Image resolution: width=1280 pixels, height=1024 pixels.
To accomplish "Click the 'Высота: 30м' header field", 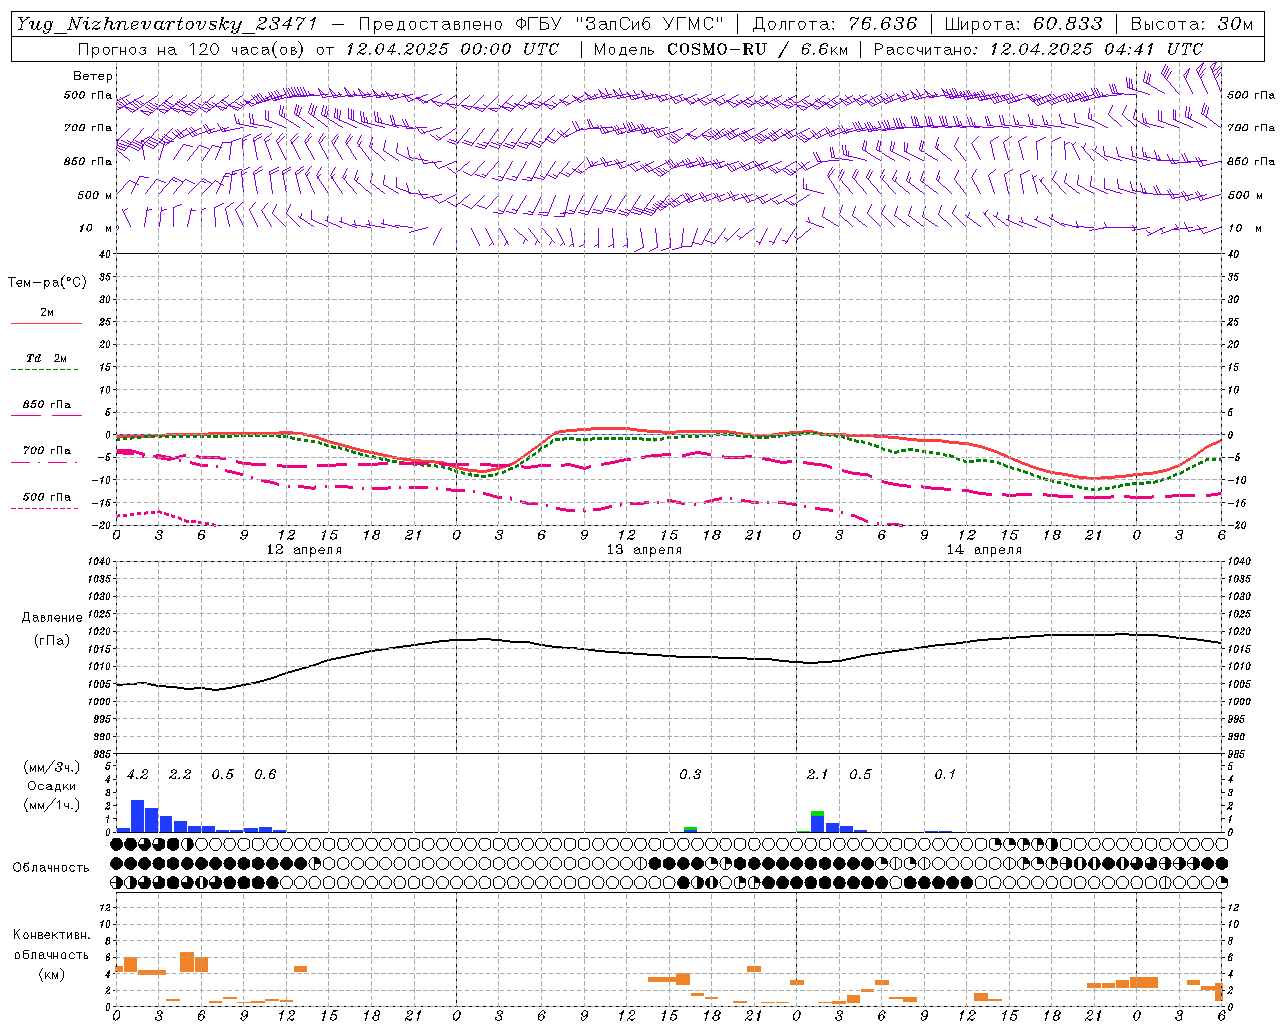I will 1191,24.
